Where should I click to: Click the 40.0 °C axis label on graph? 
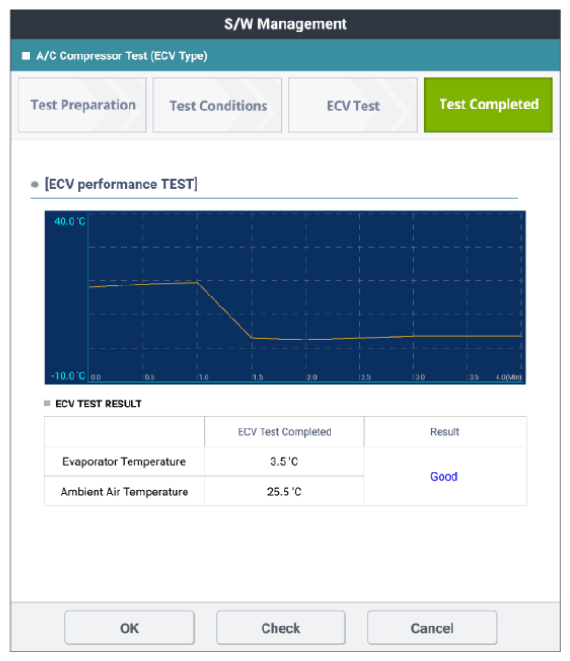click(x=70, y=221)
